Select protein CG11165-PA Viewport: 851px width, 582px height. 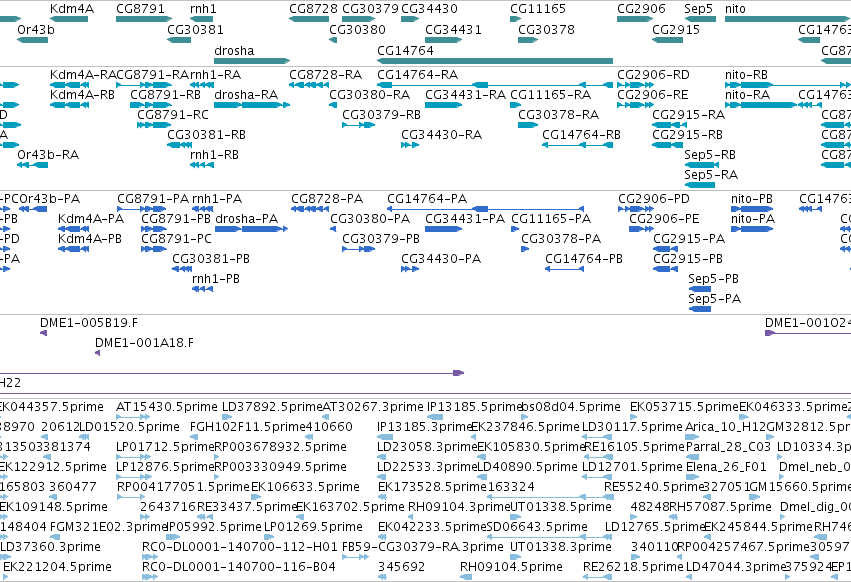(x=515, y=229)
